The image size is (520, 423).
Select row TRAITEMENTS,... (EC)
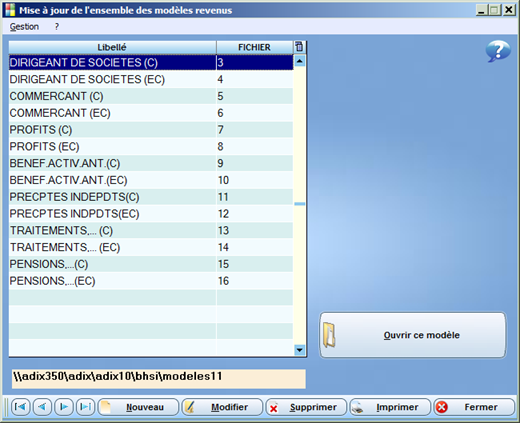151,247
